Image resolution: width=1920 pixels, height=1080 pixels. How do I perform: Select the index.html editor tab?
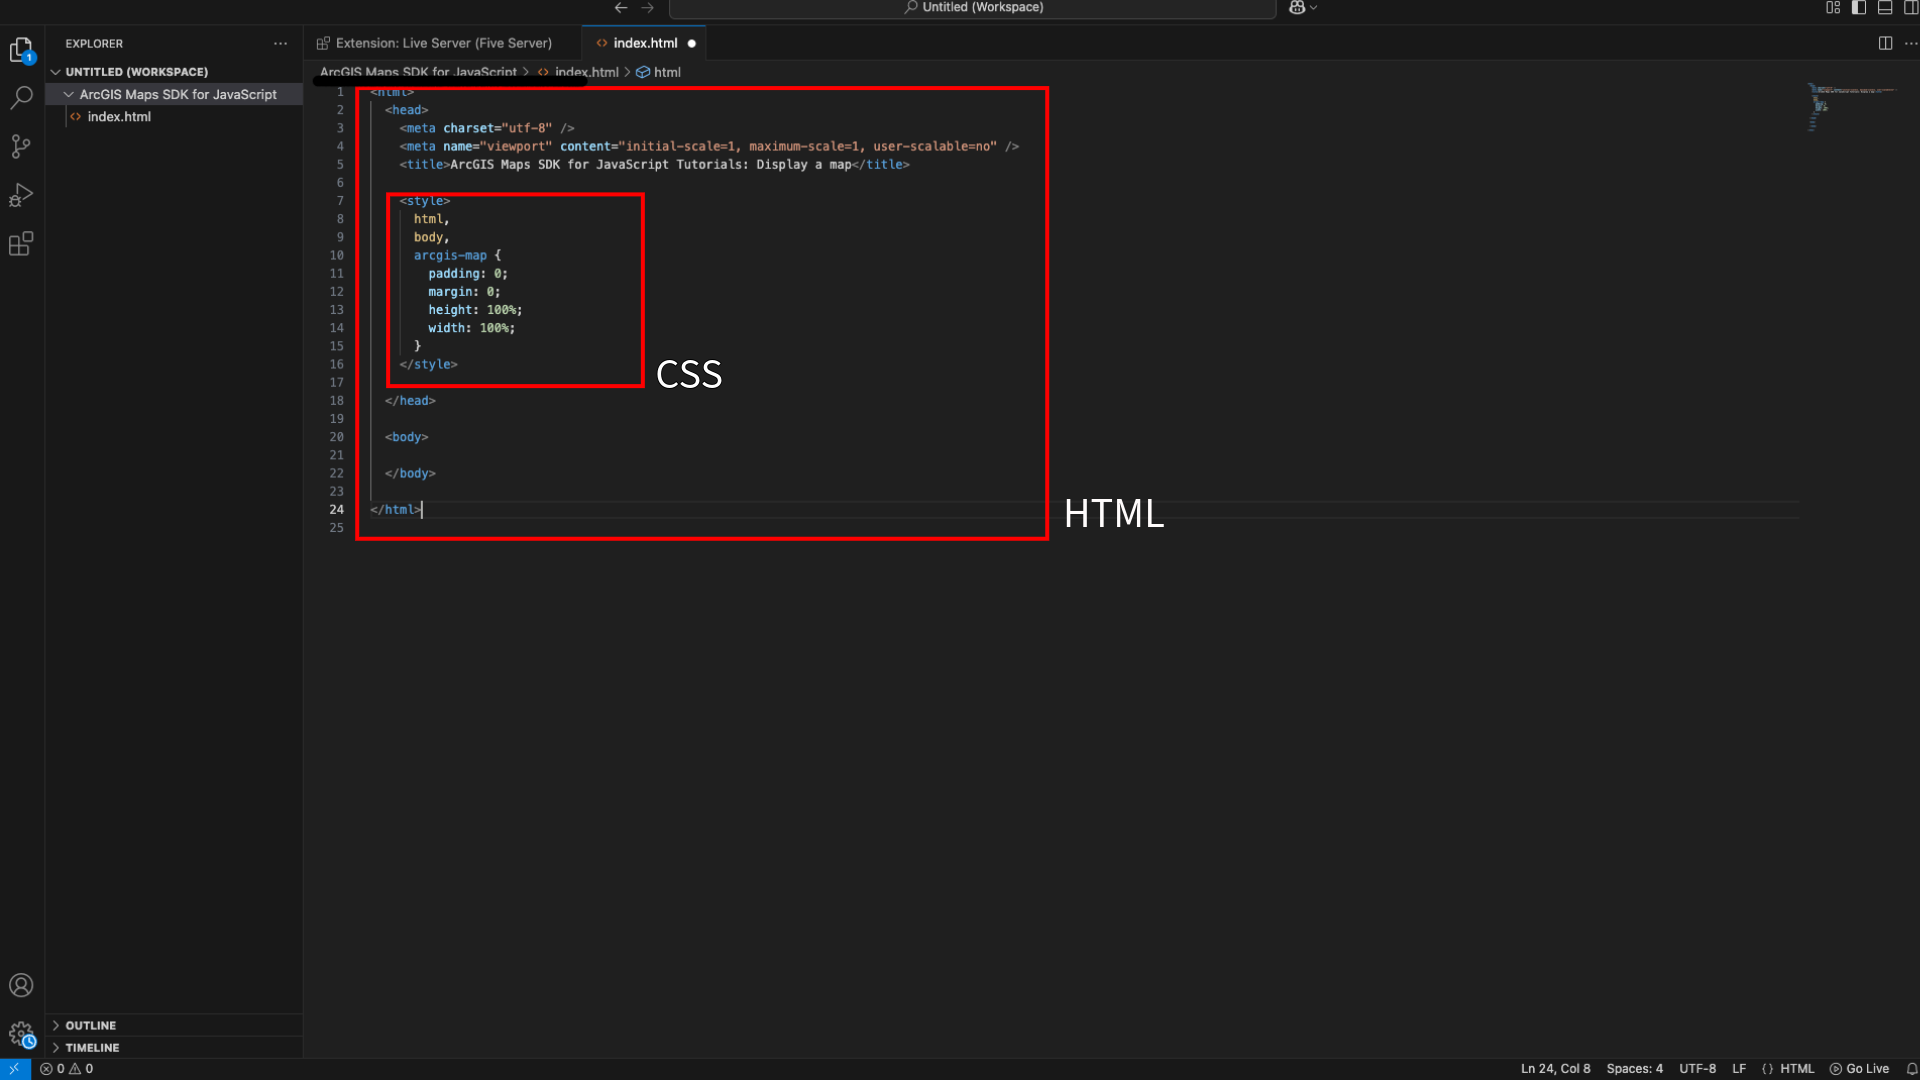tap(644, 43)
